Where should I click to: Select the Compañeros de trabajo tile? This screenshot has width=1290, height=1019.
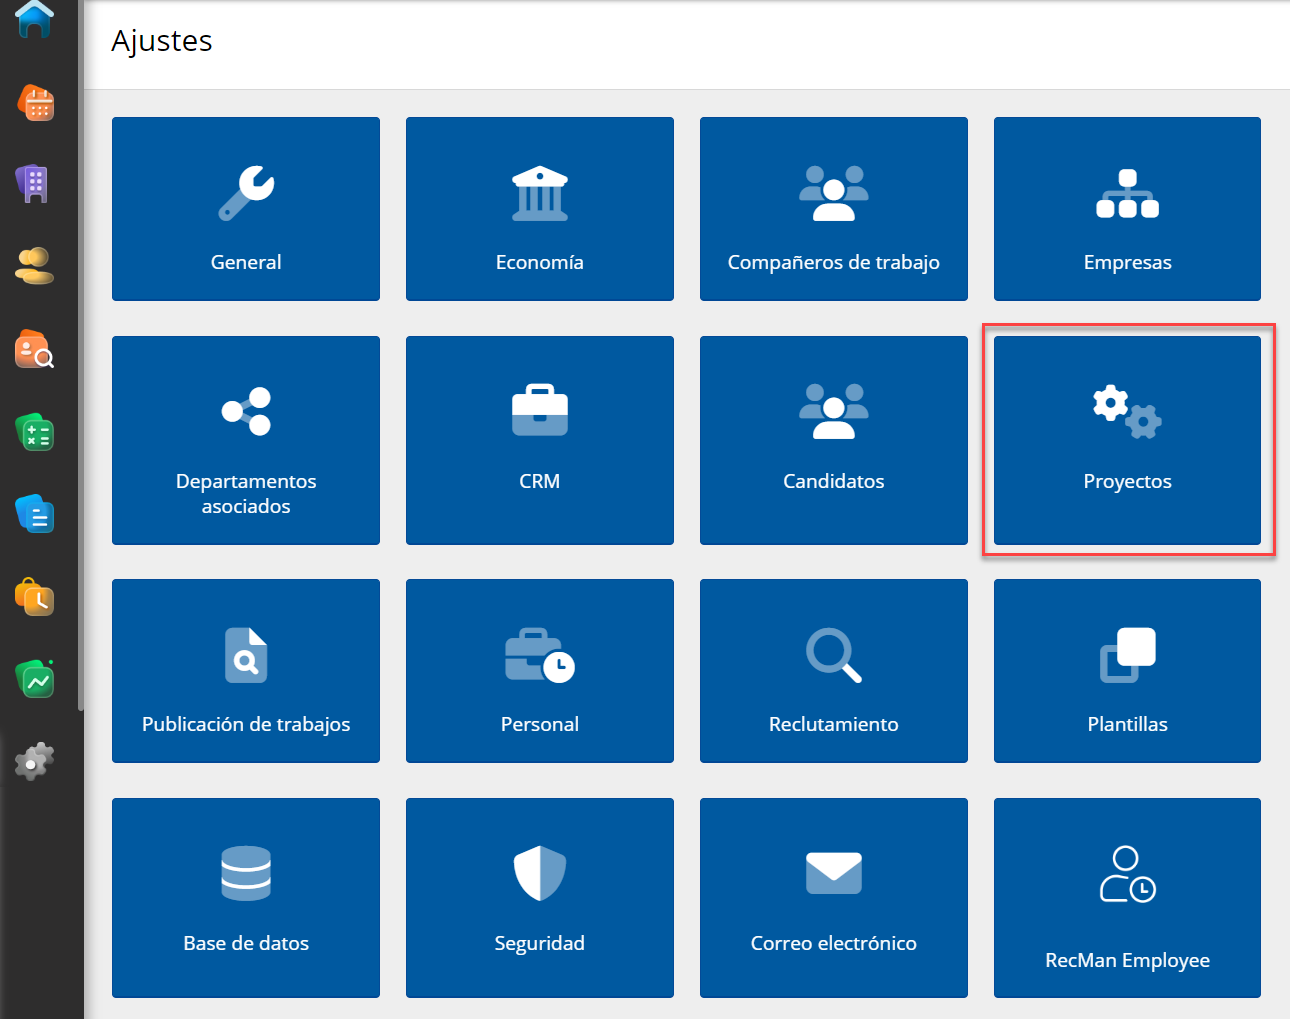833,209
